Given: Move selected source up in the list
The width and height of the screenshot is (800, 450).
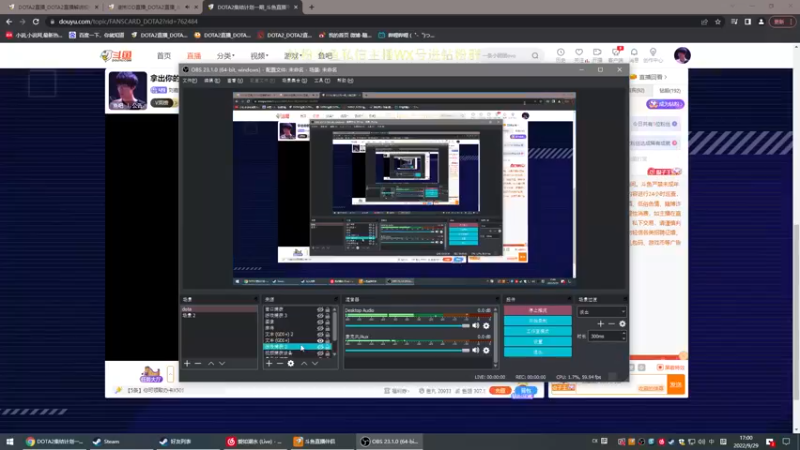Looking at the screenshot, I should 304,363.
